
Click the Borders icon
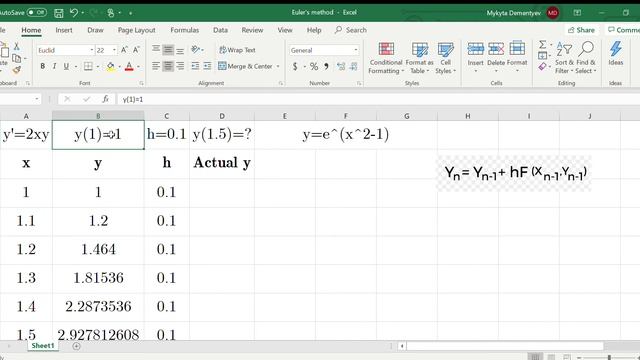click(88, 66)
